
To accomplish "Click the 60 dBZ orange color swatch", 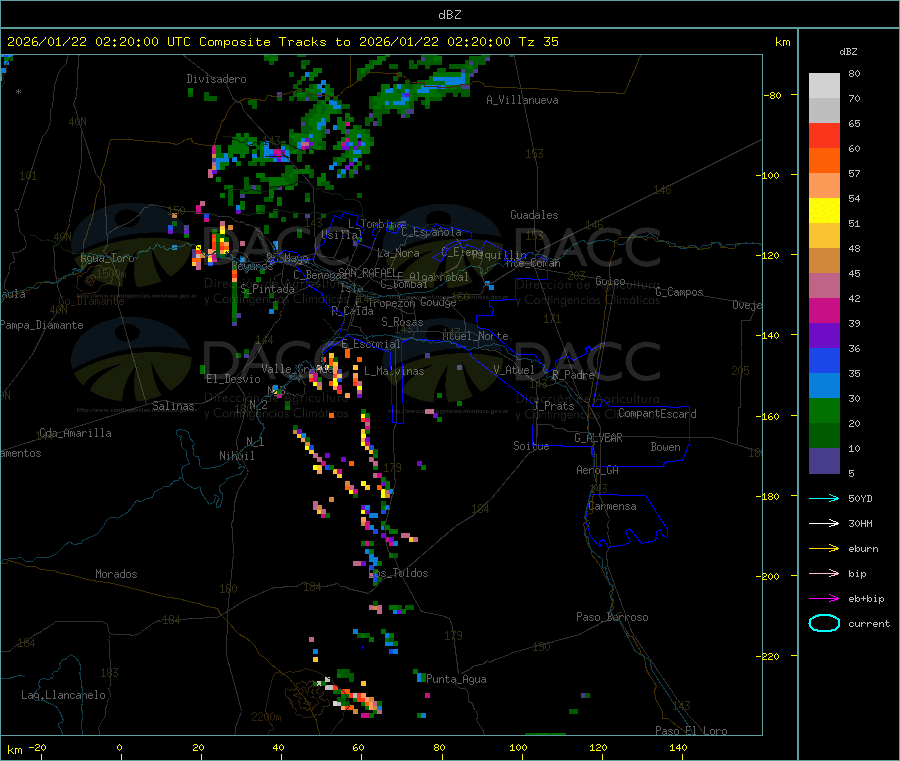I will tap(824, 161).
